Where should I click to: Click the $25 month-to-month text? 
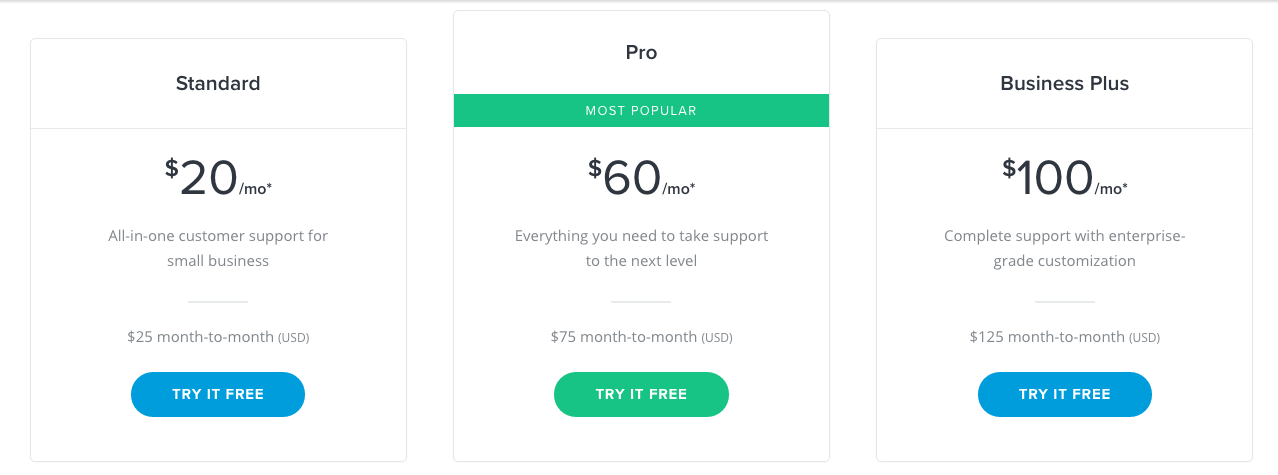(200, 337)
